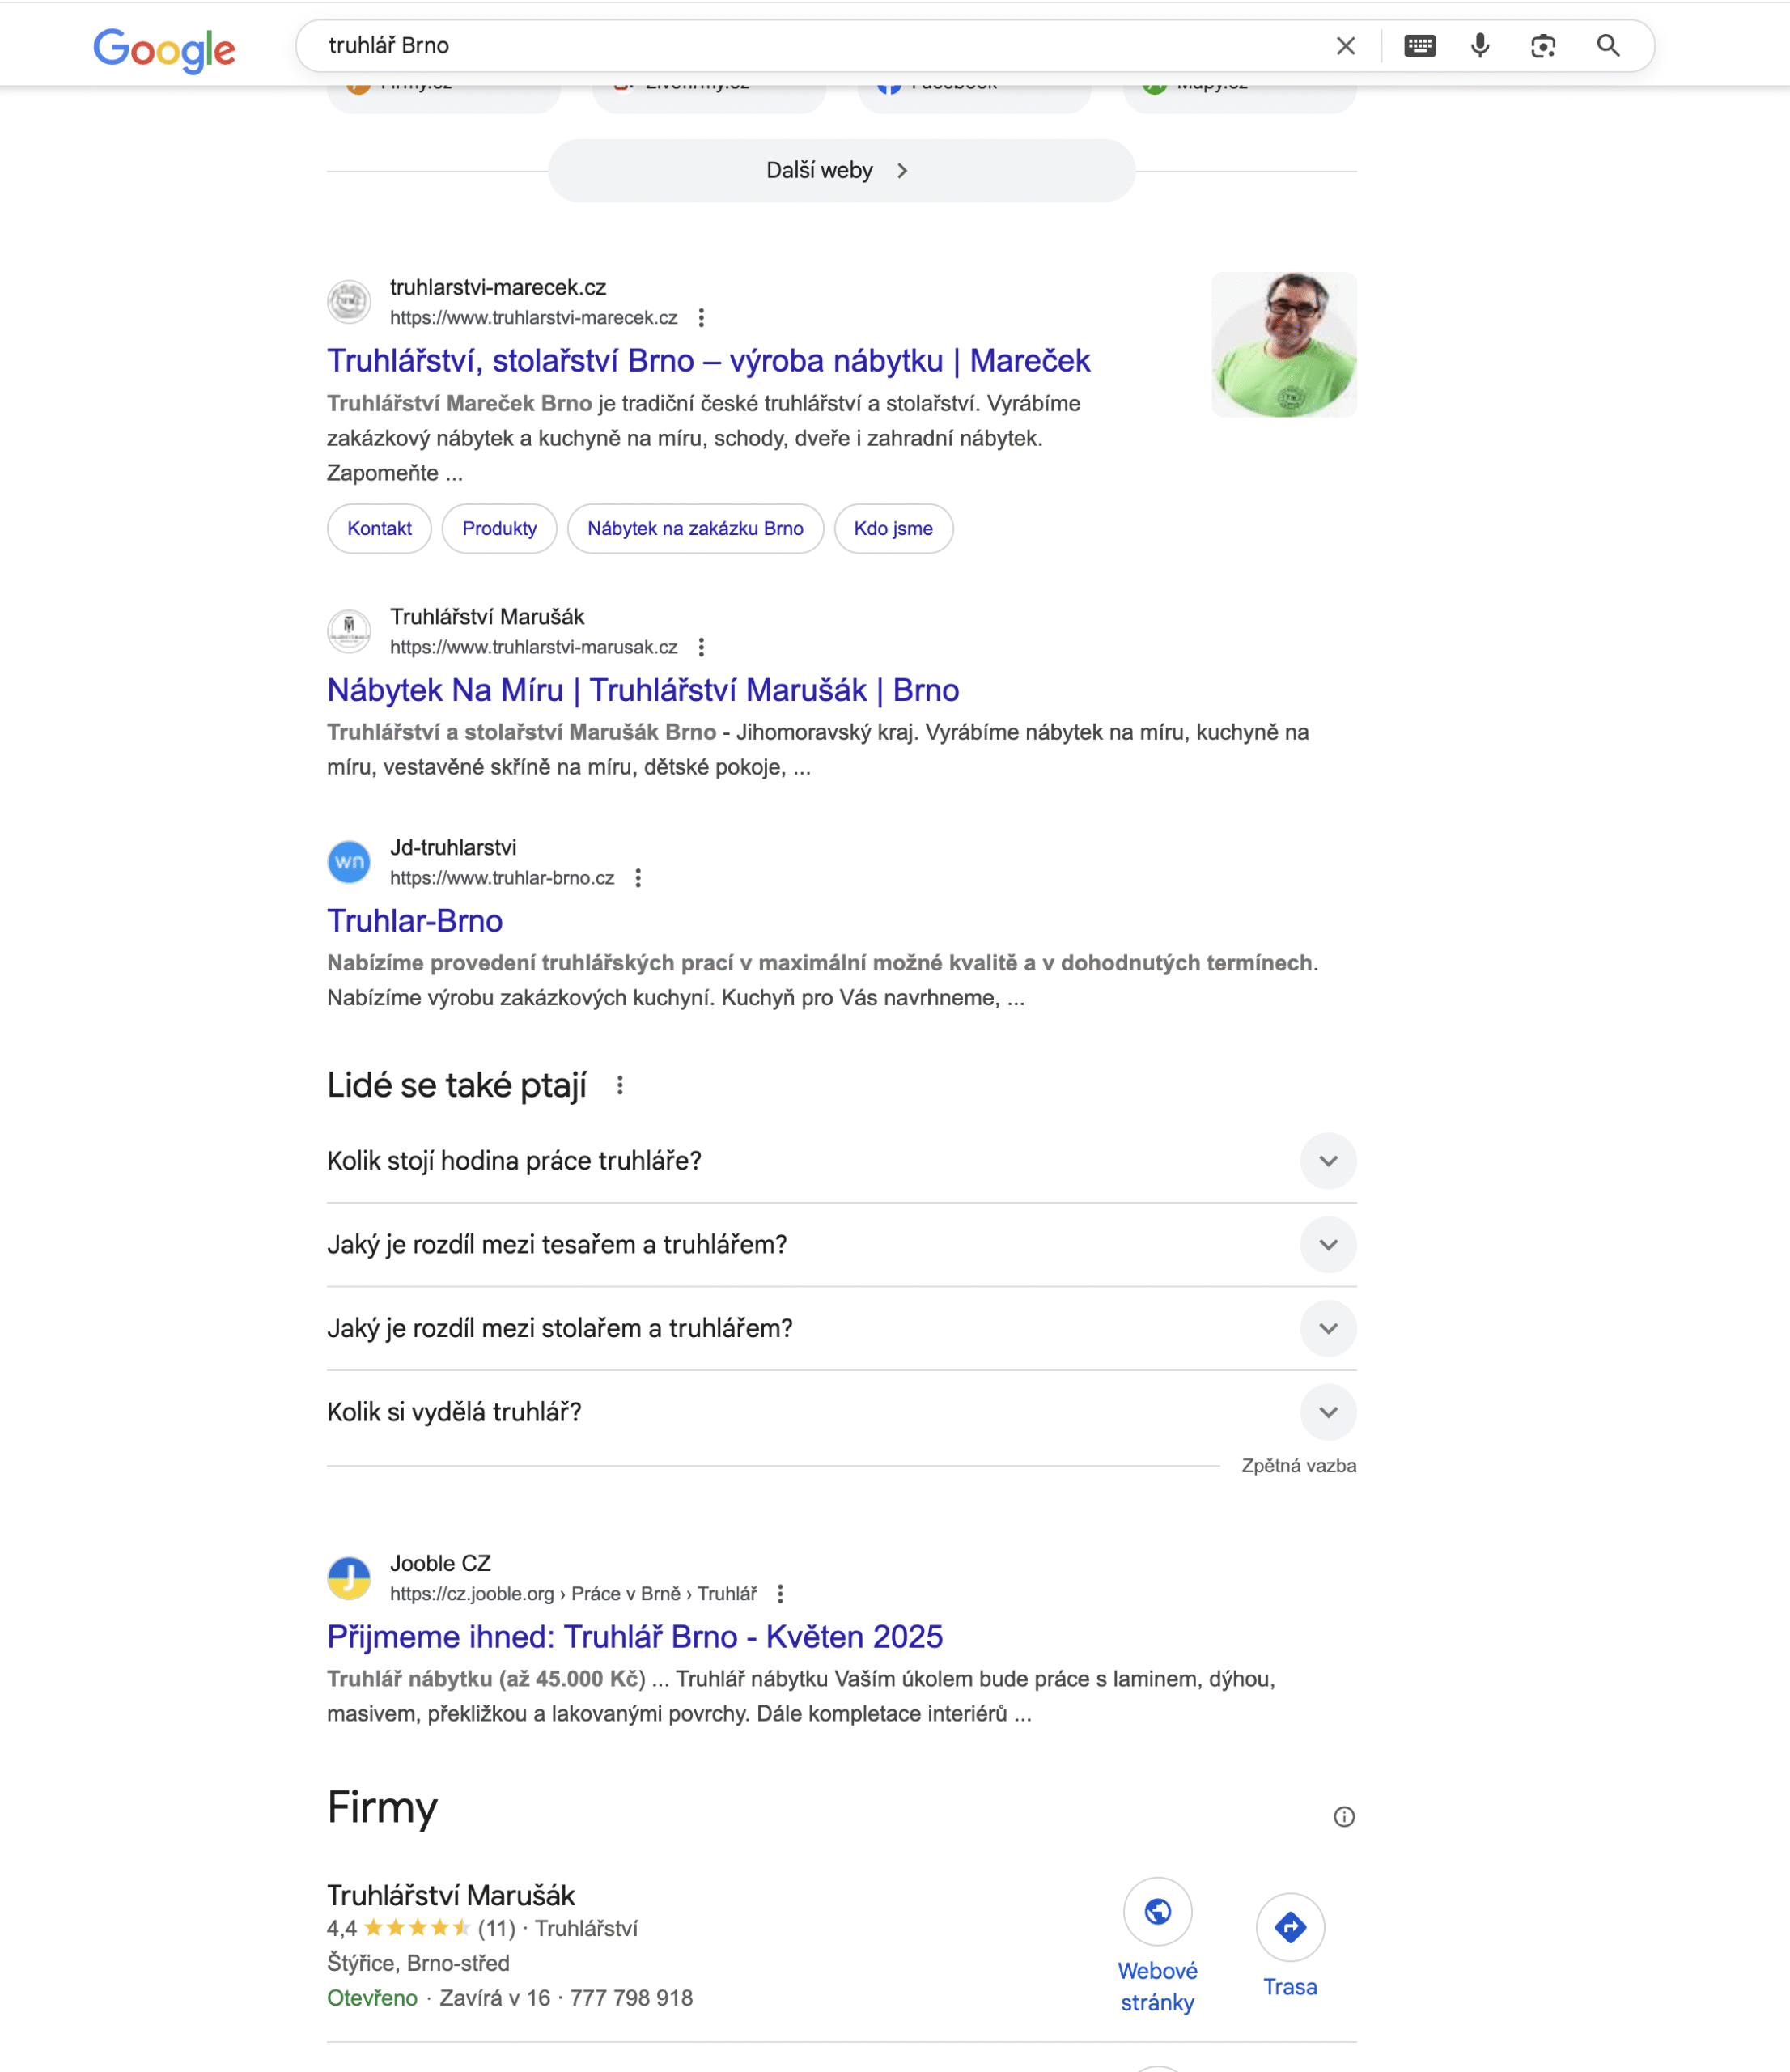Click the Mareček portrait thumbnail

1283,344
